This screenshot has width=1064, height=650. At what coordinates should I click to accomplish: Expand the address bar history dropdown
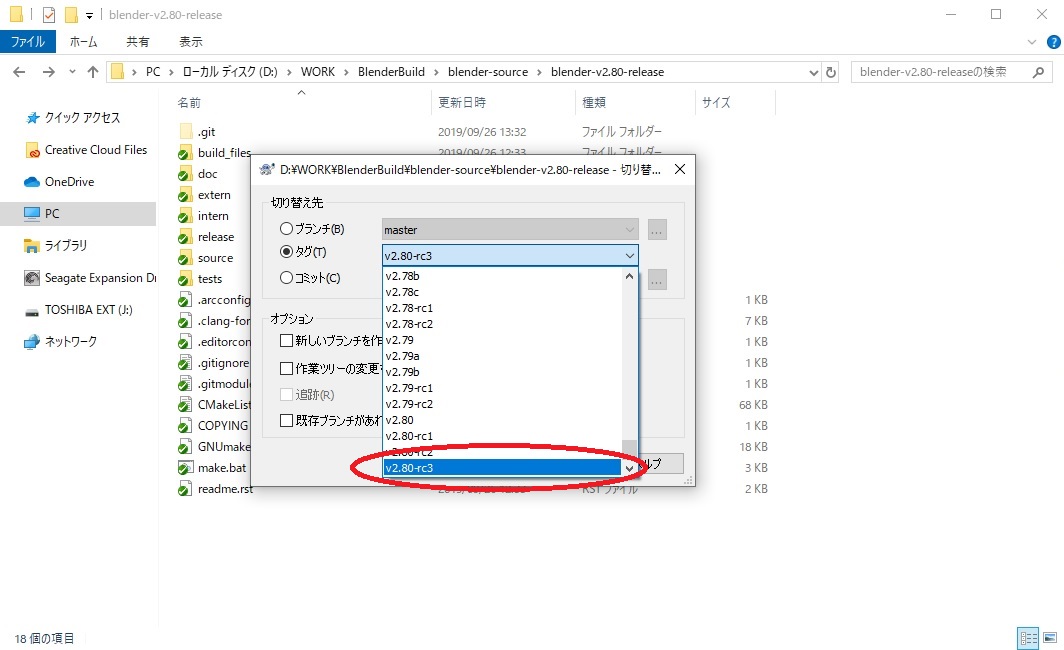(x=814, y=72)
